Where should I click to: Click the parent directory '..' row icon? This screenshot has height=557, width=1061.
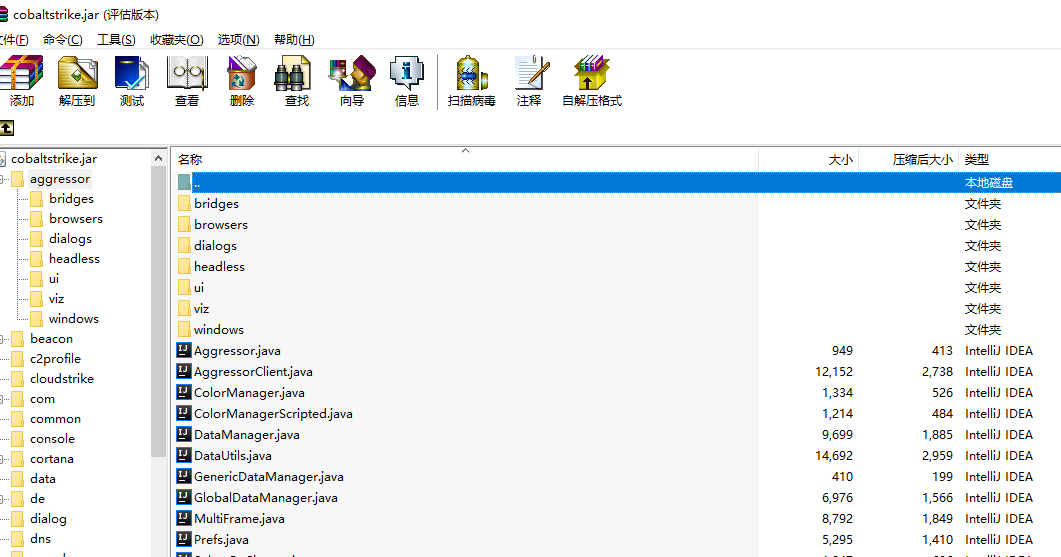pyautogui.click(x=184, y=182)
